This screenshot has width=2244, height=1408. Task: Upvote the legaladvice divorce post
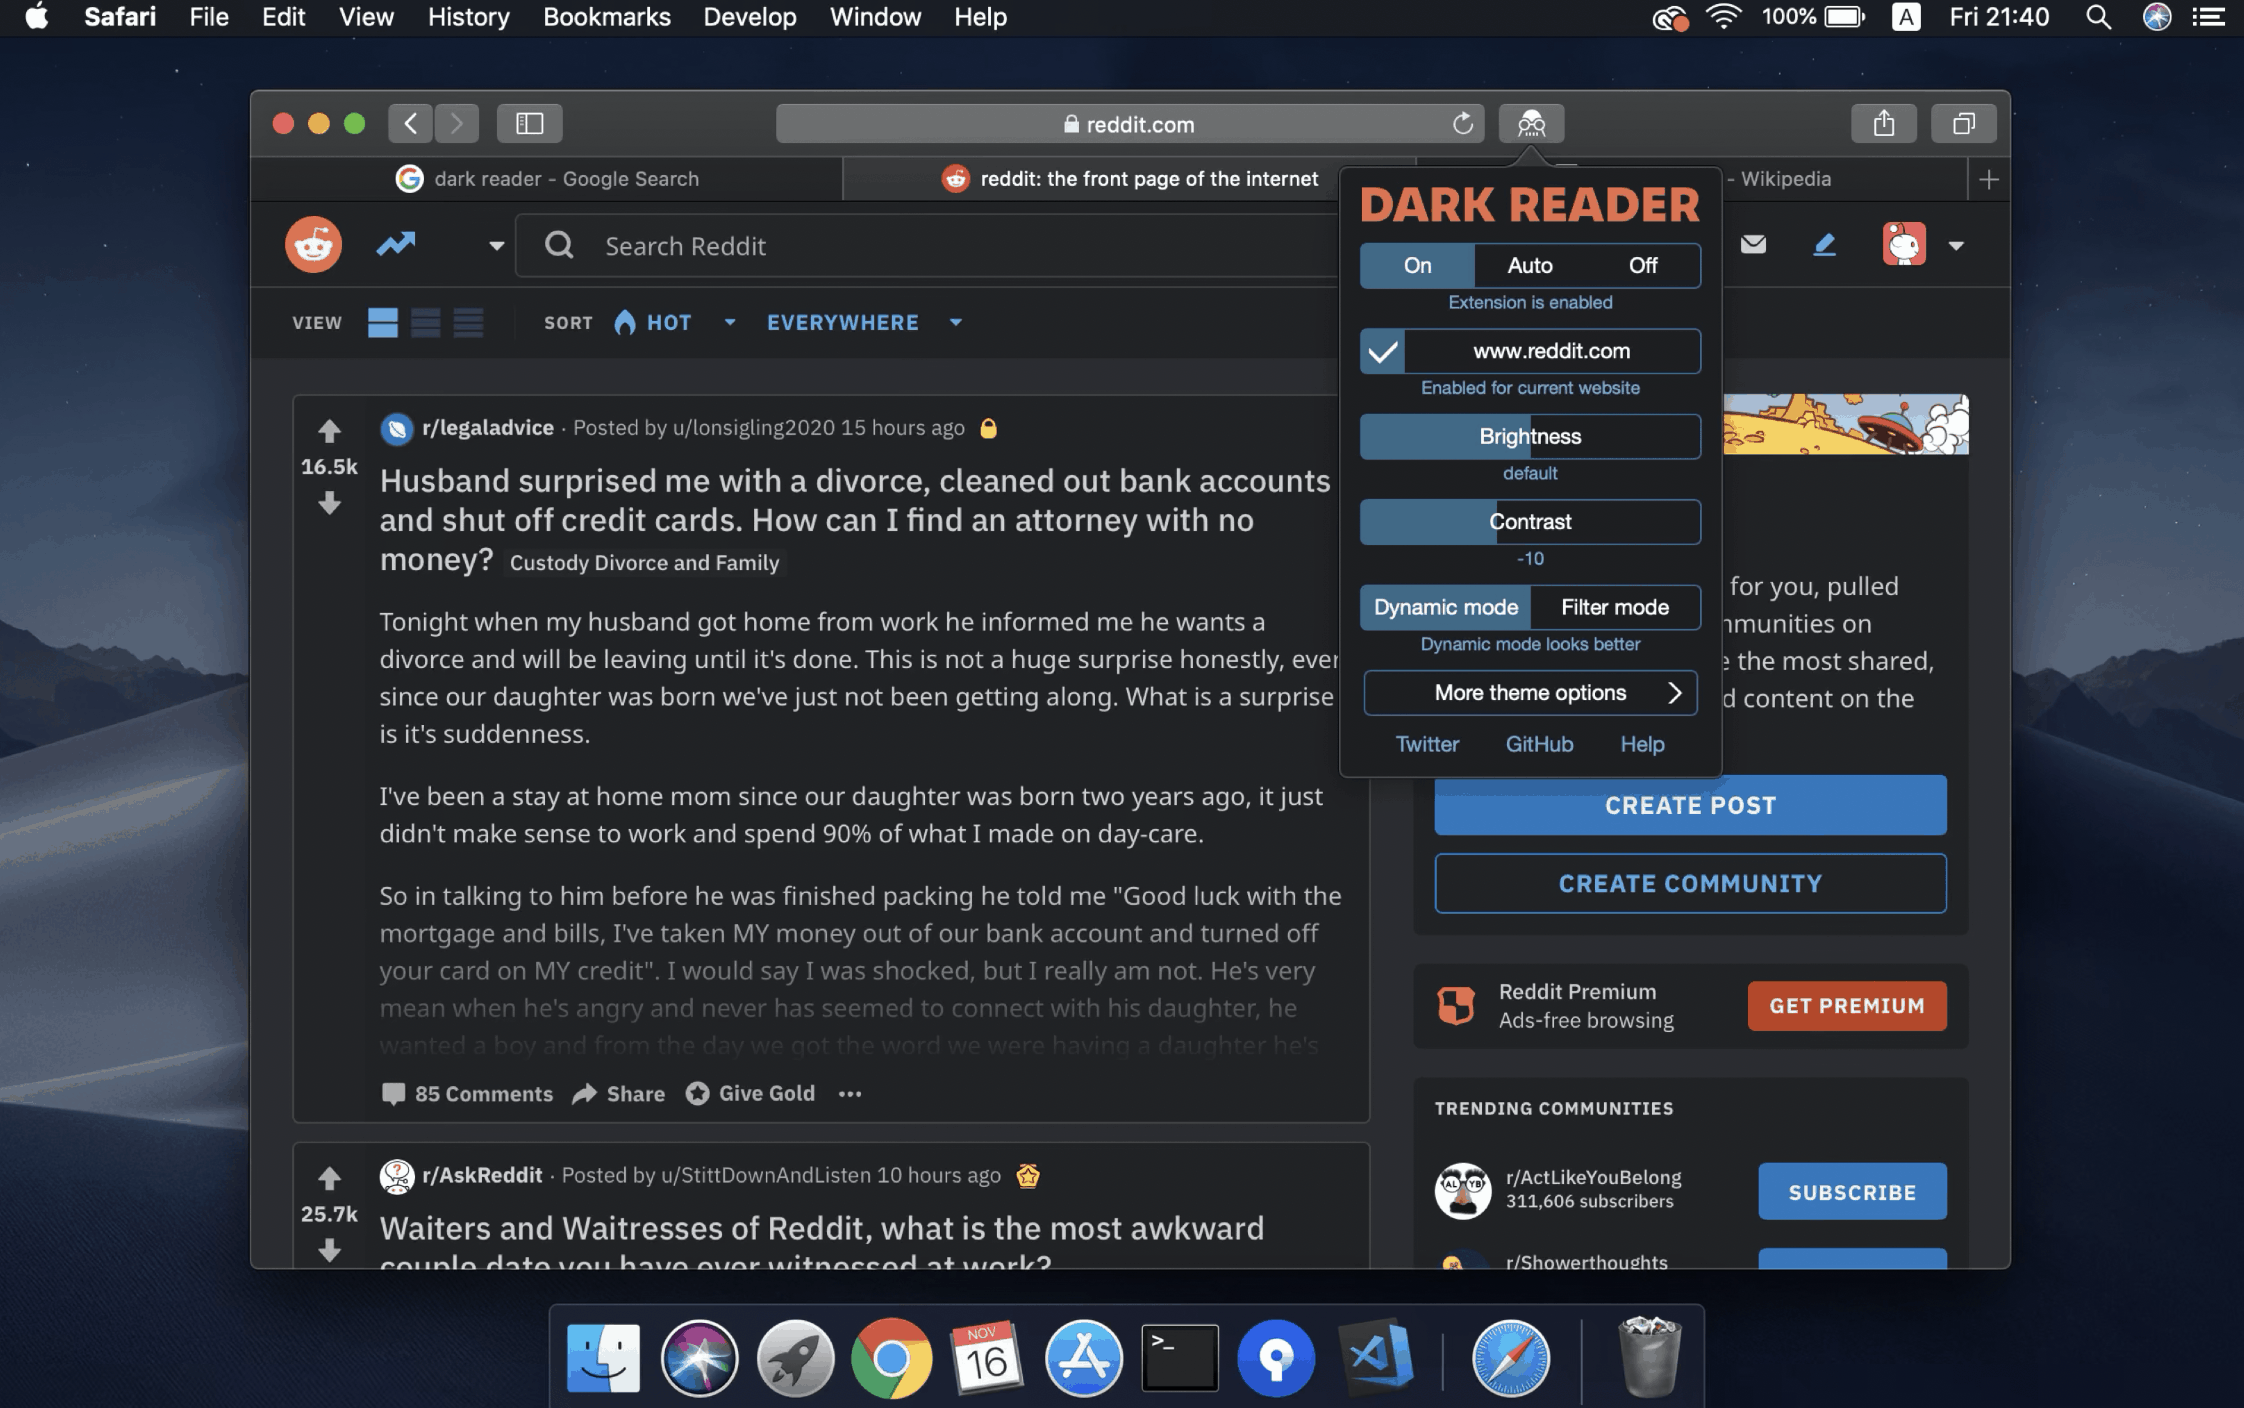pos(329,431)
